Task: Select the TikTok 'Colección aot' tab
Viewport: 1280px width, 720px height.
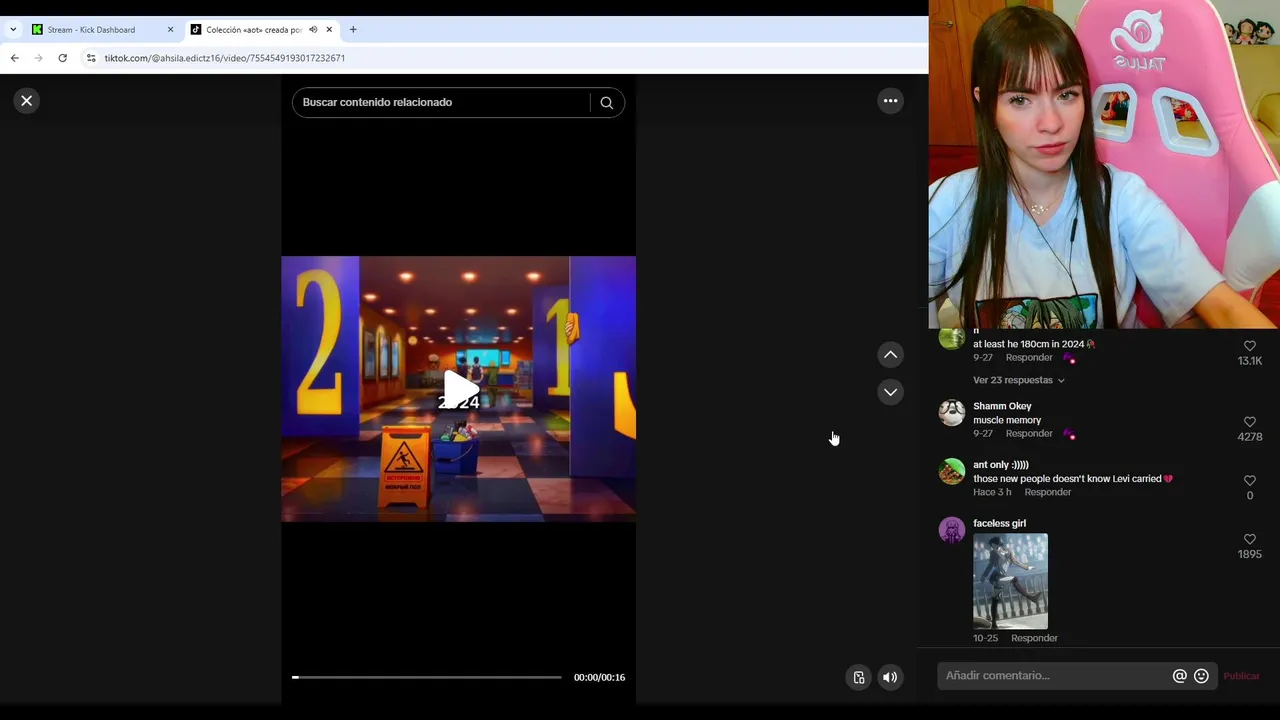Action: pos(254,30)
